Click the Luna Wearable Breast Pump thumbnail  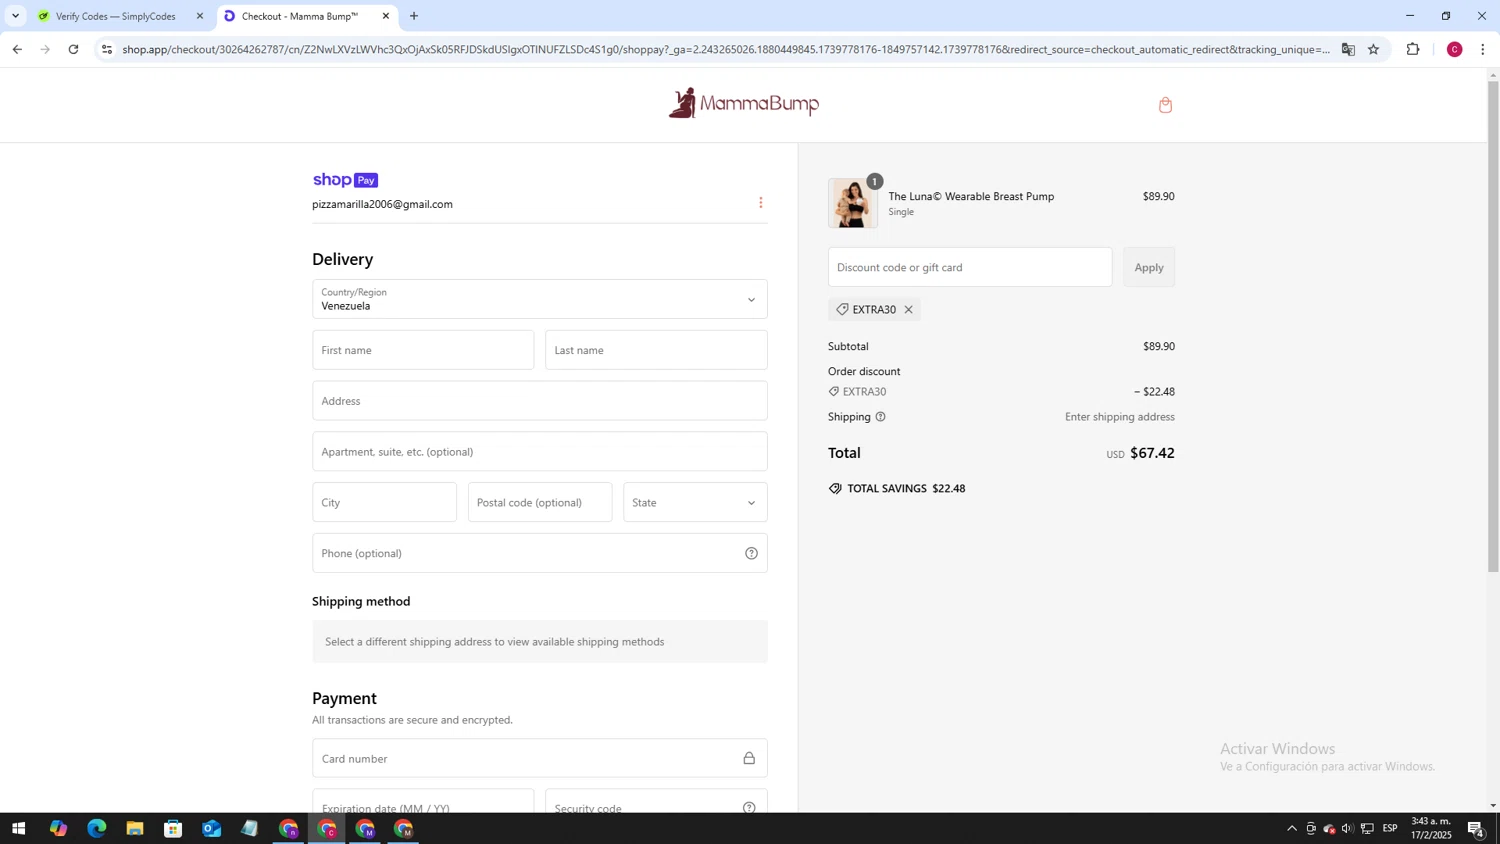(853, 203)
